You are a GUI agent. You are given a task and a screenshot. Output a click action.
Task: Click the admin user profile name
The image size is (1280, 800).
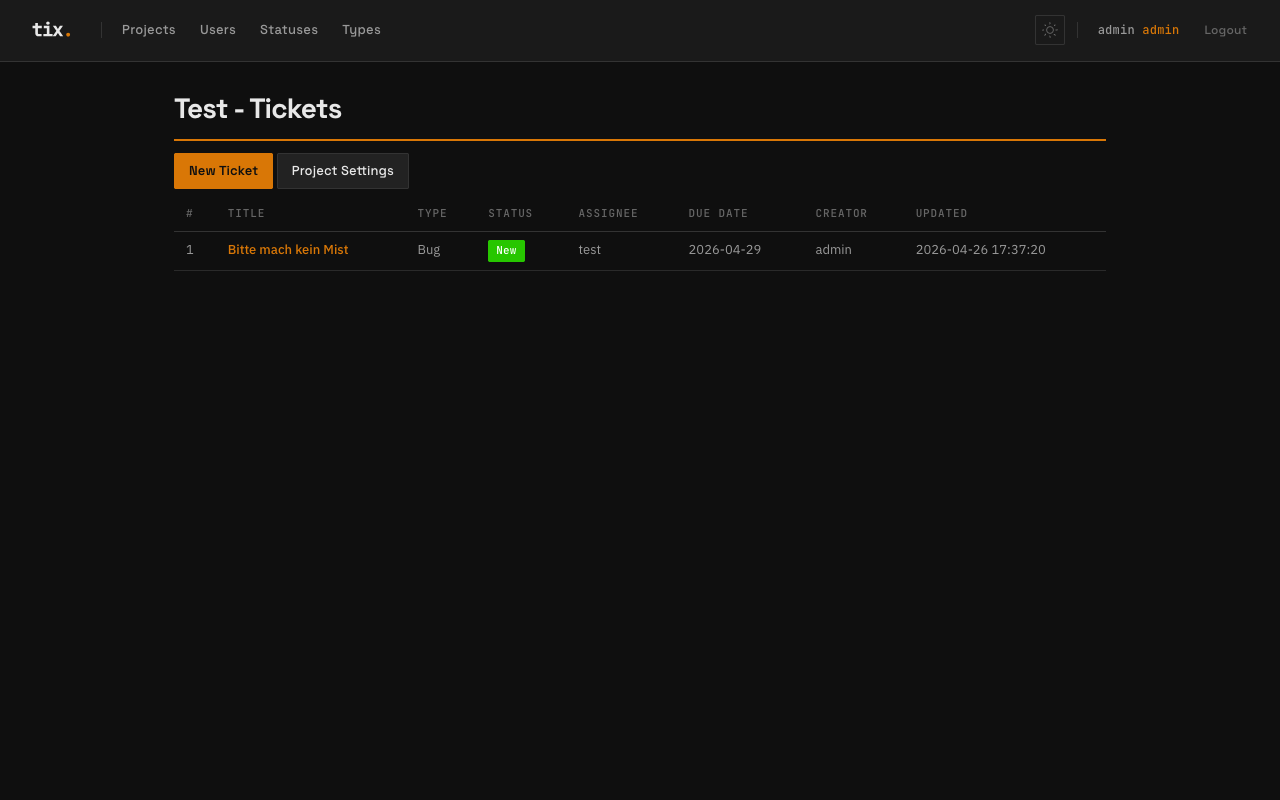[x=1138, y=30]
